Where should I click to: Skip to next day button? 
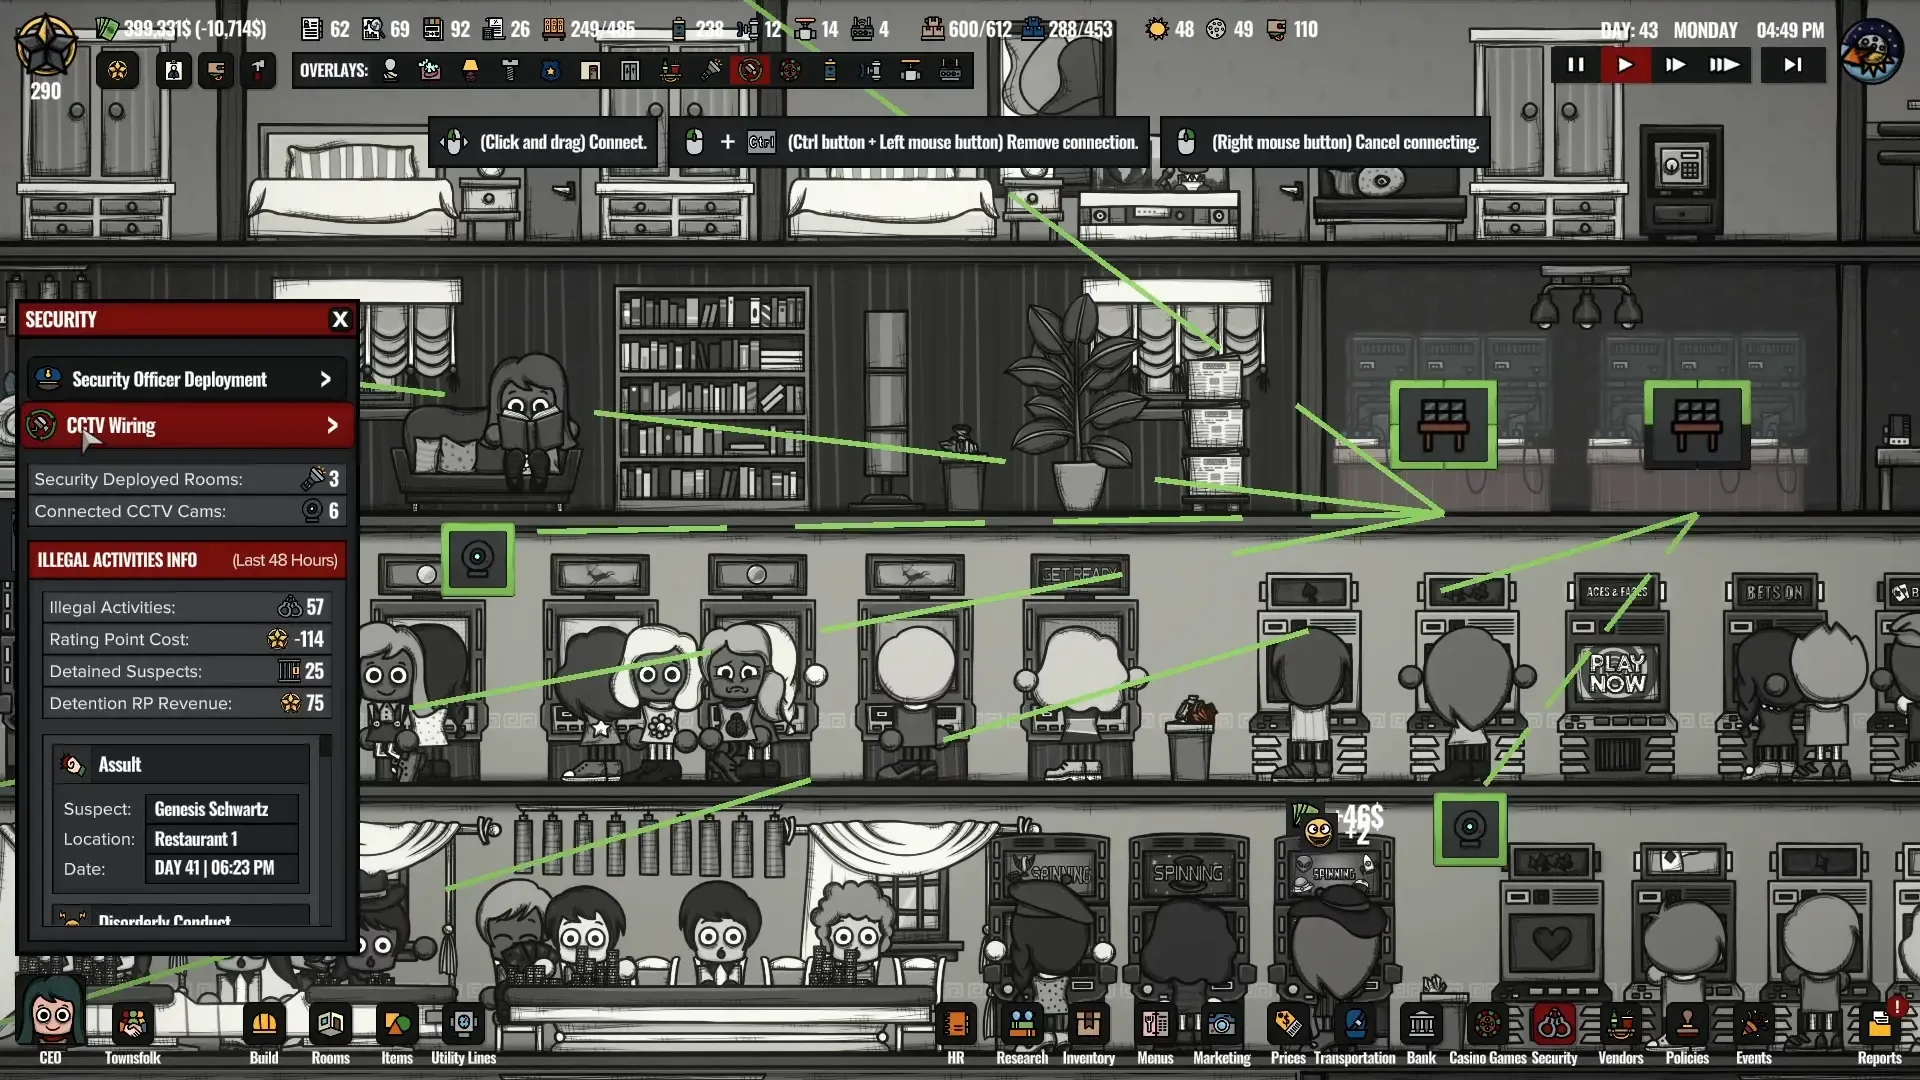1793,65
